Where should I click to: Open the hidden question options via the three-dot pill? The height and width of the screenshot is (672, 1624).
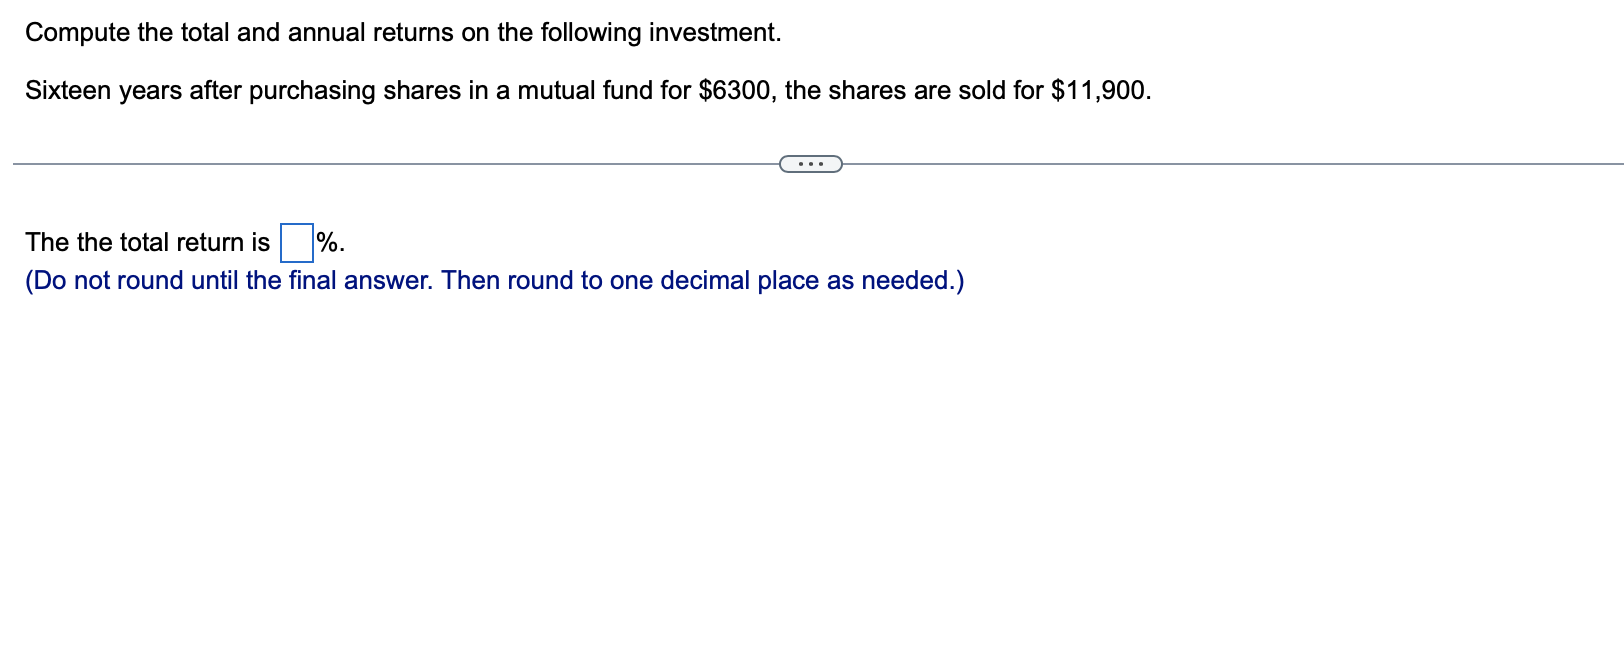point(811,162)
